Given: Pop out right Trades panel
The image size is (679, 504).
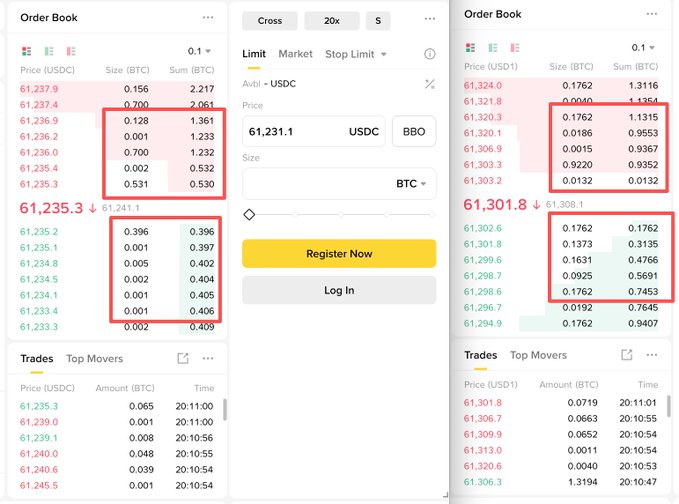Looking at the screenshot, I should click(627, 355).
